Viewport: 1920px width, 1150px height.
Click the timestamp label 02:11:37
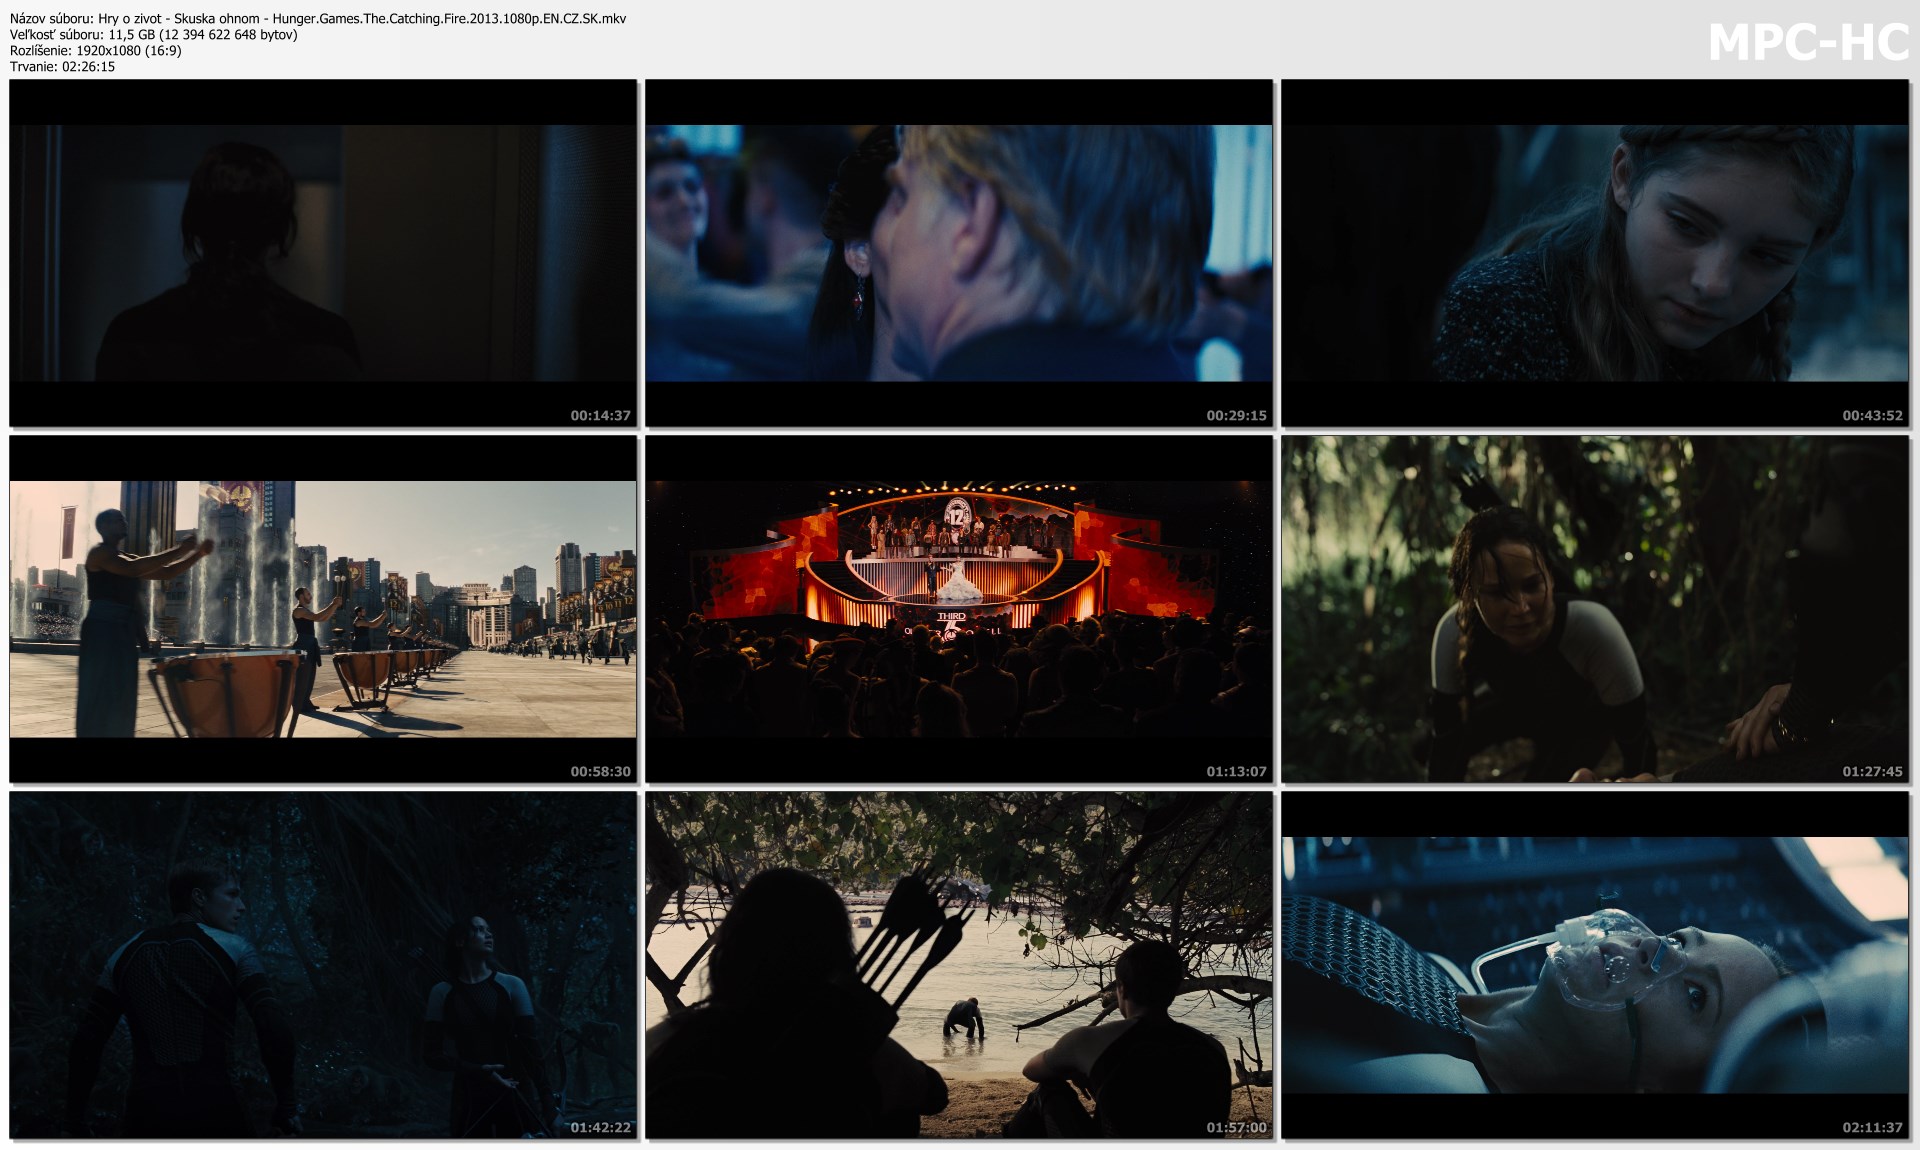pyautogui.click(x=1872, y=1127)
